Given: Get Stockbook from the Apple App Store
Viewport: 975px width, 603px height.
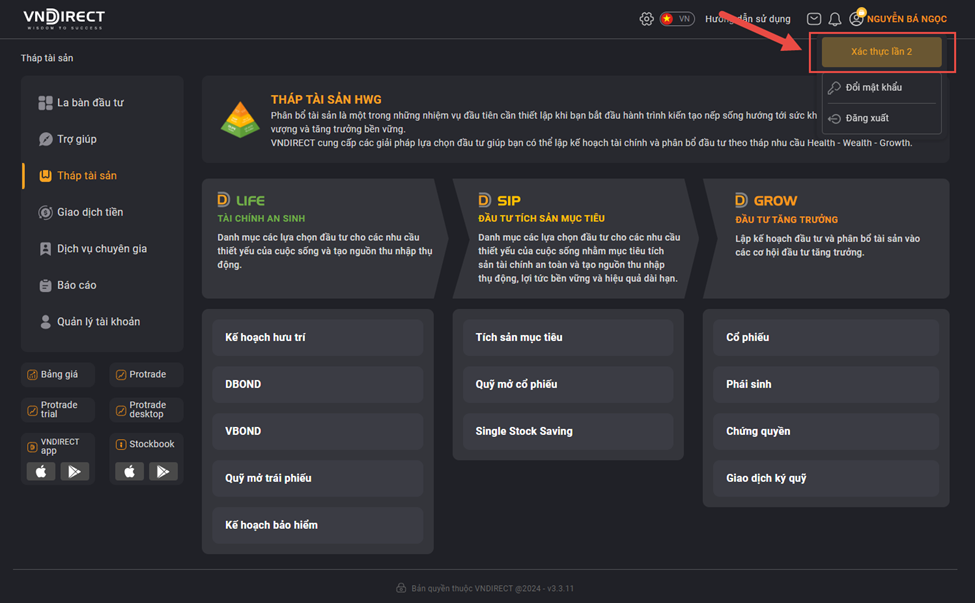Looking at the screenshot, I should [129, 471].
